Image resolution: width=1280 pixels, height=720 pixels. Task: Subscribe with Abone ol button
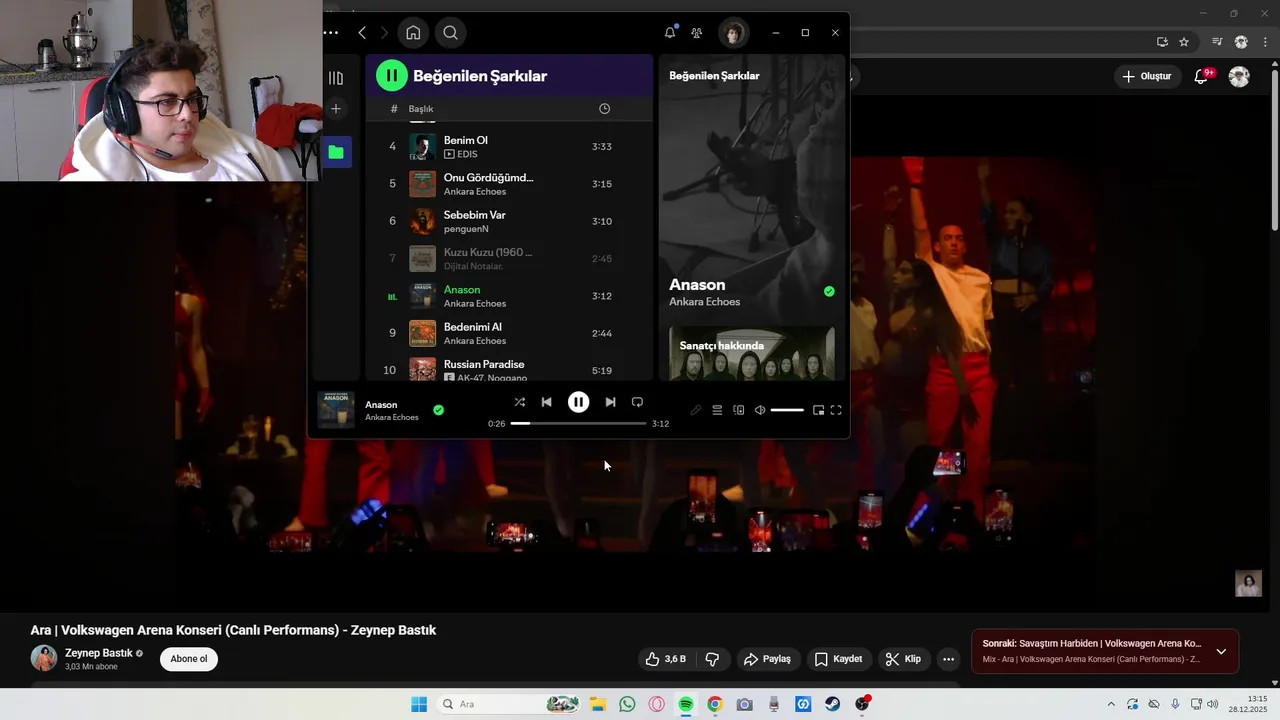(189, 659)
